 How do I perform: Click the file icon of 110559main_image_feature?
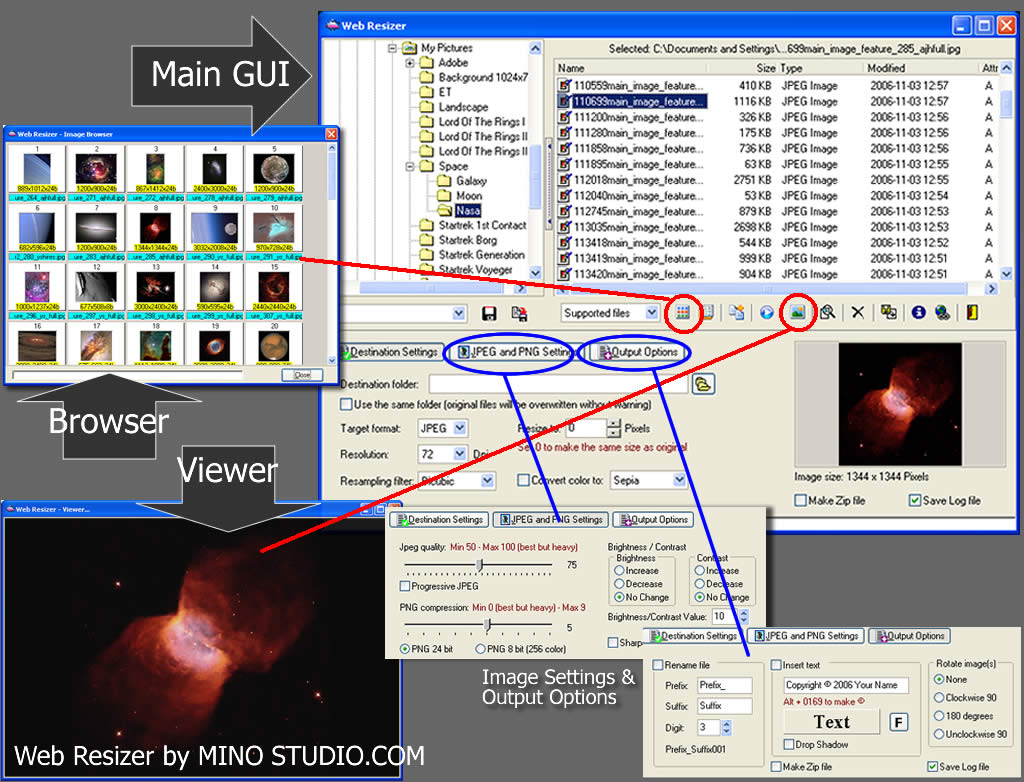coord(564,86)
